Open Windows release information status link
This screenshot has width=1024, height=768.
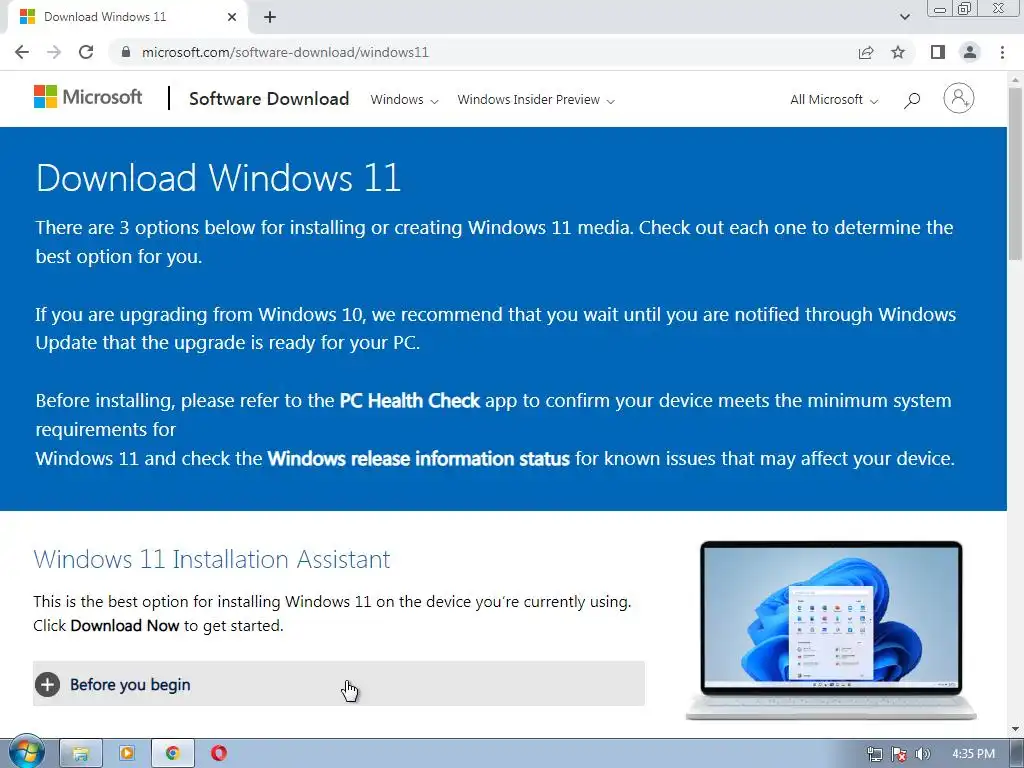(419, 458)
